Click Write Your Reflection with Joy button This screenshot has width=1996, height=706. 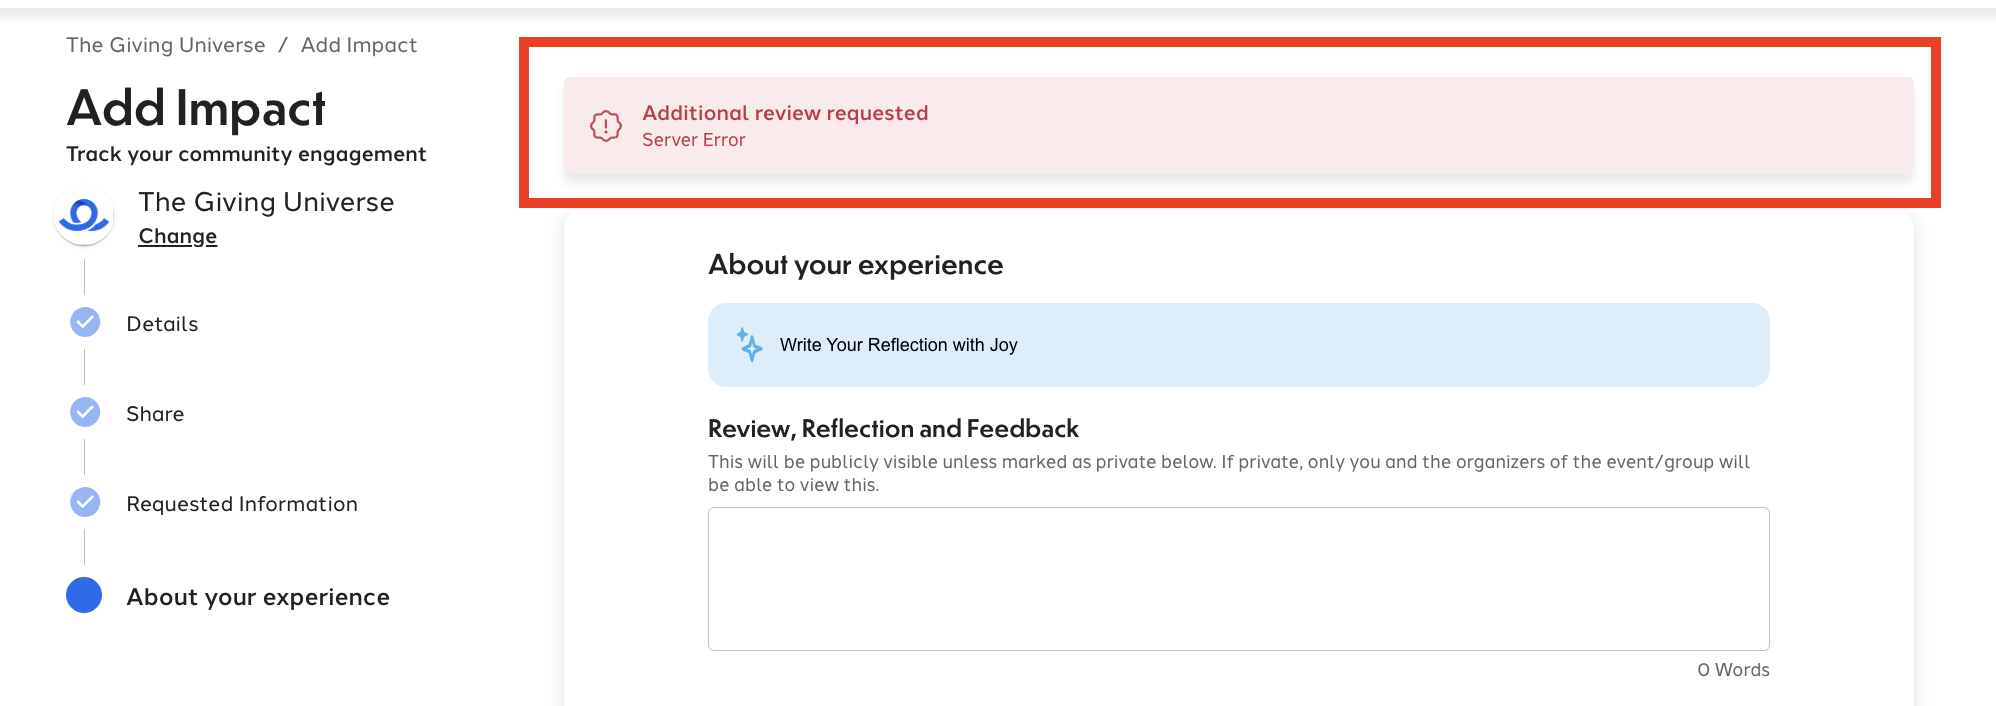(x=1238, y=345)
